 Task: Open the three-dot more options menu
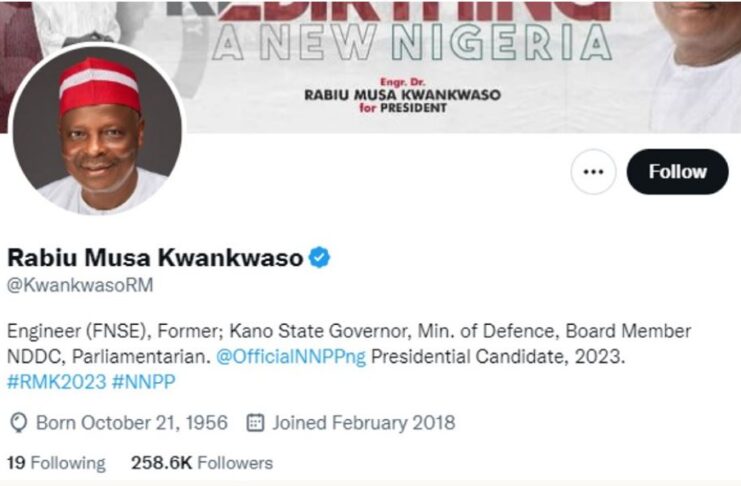[x=593, y=172]
